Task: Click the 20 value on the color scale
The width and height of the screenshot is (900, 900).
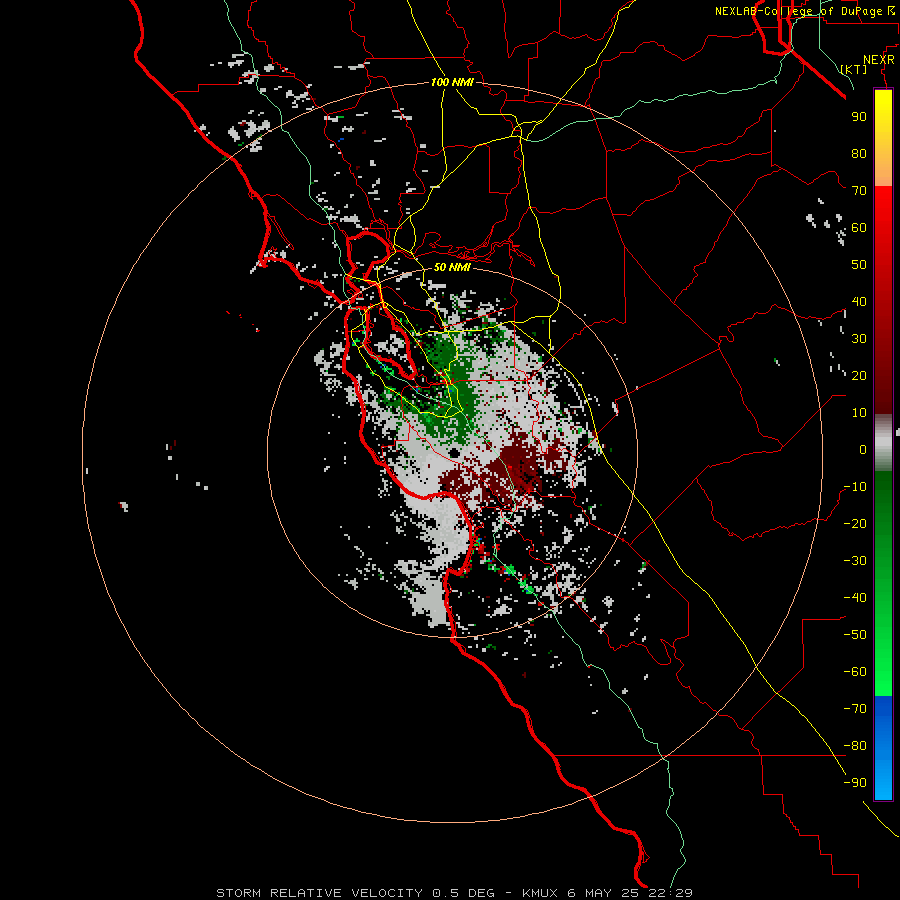Action: [859, 375]
